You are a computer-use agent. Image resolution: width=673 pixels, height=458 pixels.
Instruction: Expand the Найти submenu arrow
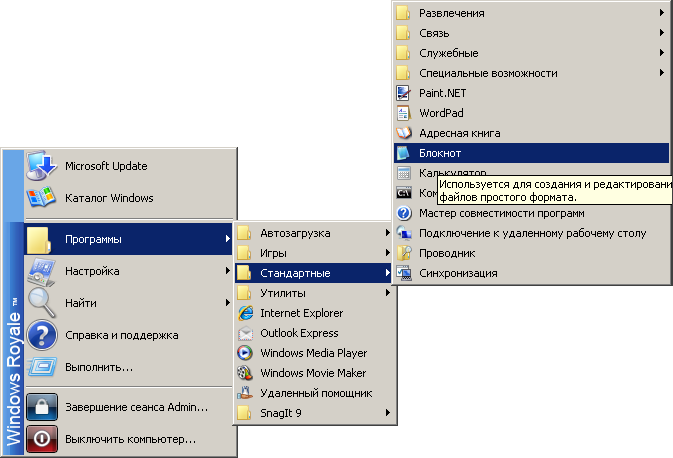[x=227, y=303]
